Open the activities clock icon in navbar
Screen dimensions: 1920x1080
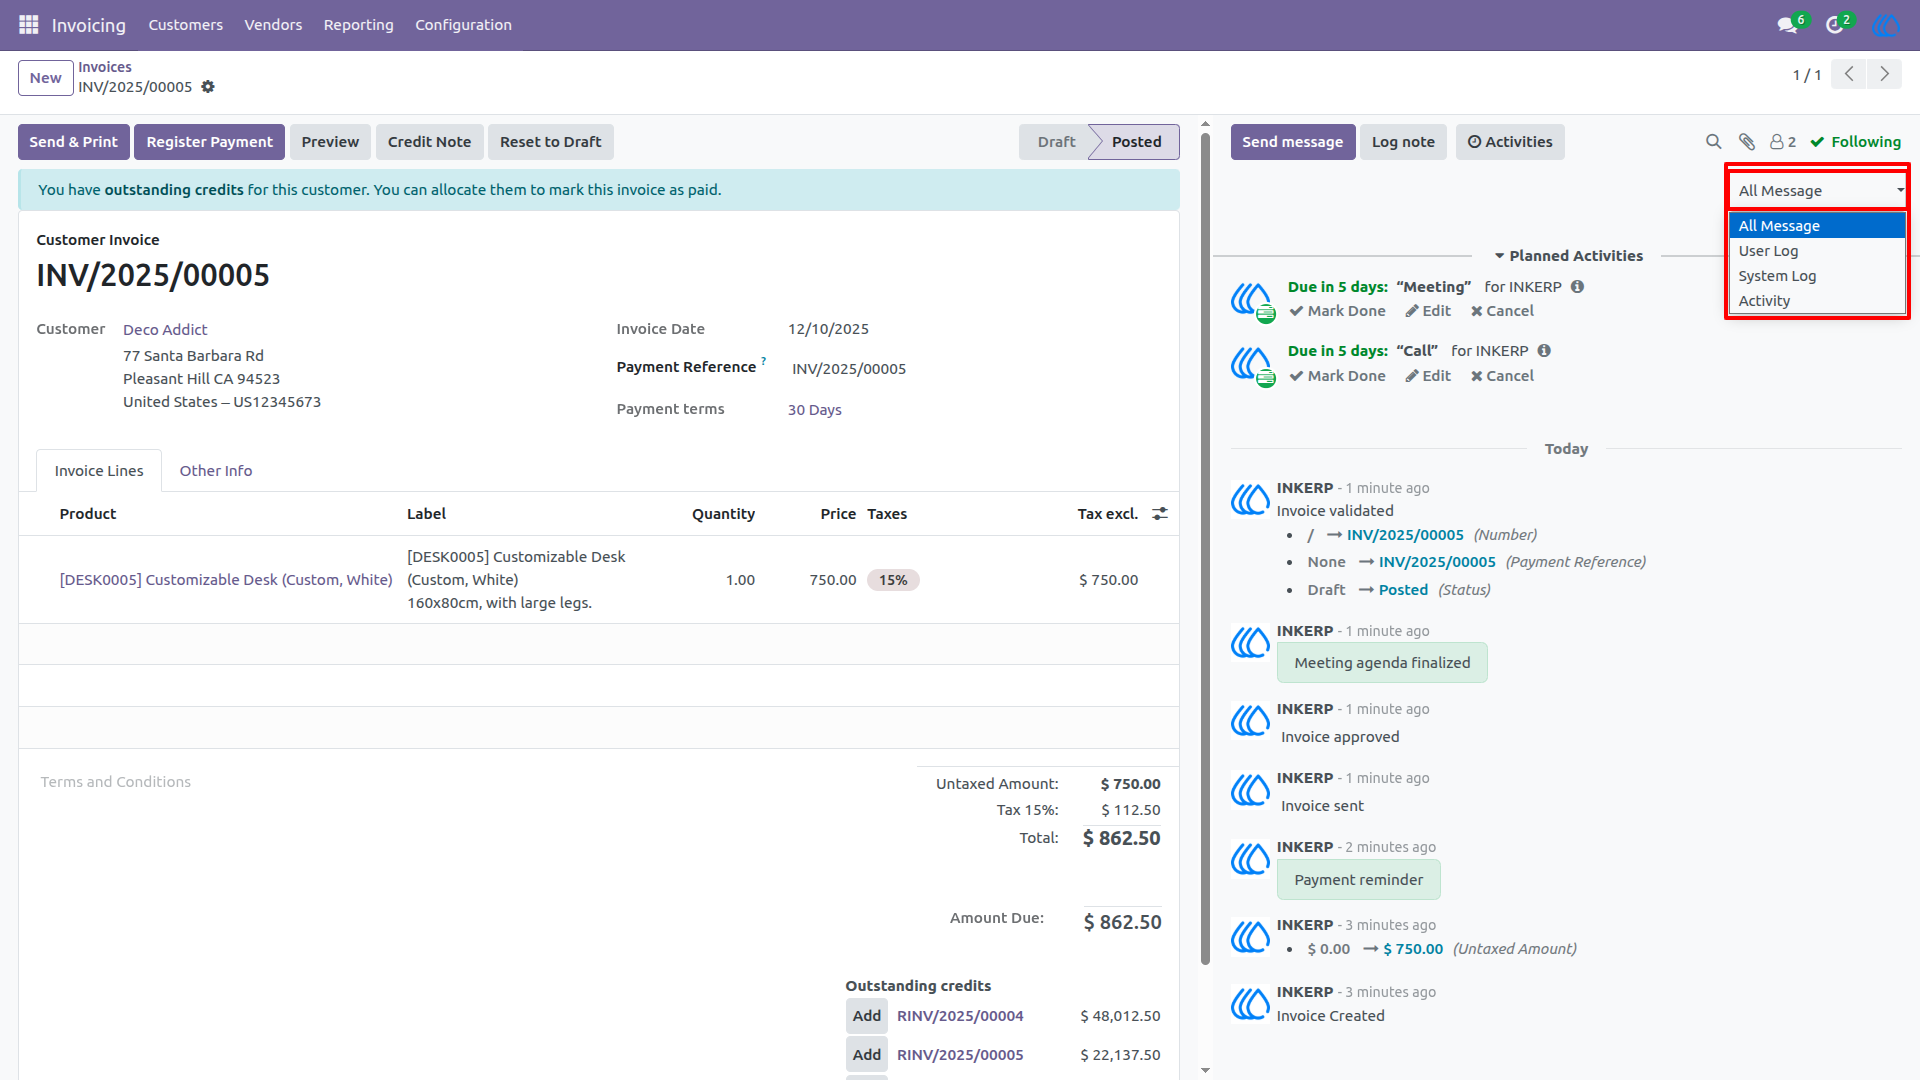[x=1834, y=25]
